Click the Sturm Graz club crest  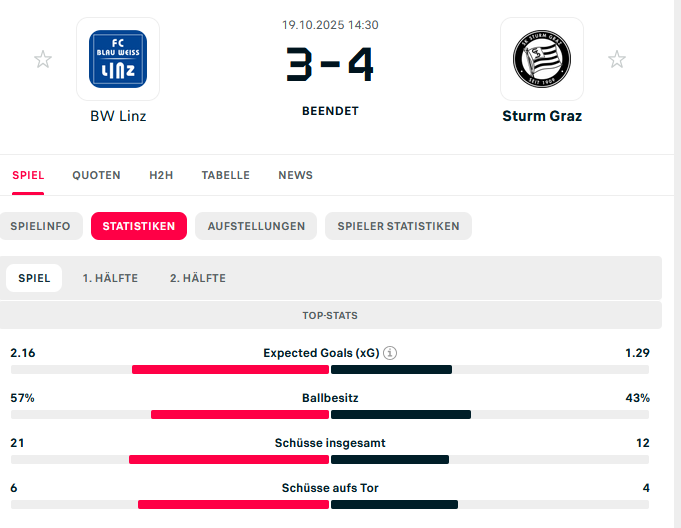(541, 59)
